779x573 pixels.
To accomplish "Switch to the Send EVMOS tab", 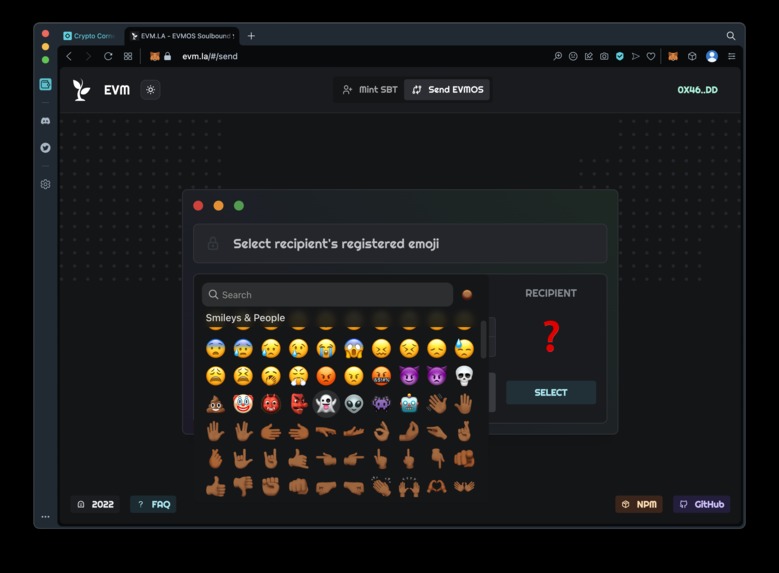I will point(447,89).
